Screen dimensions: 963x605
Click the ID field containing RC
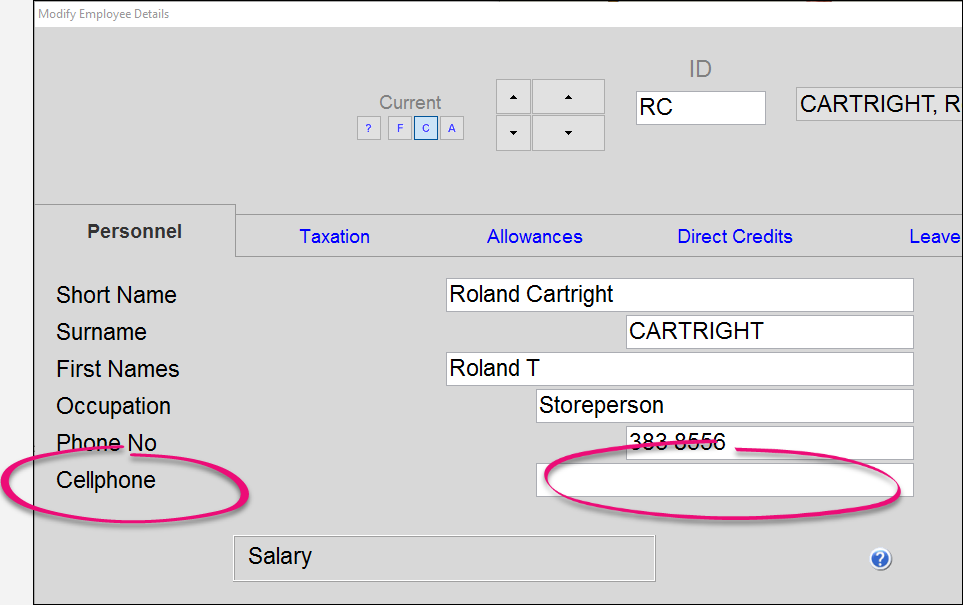point(701,107)
